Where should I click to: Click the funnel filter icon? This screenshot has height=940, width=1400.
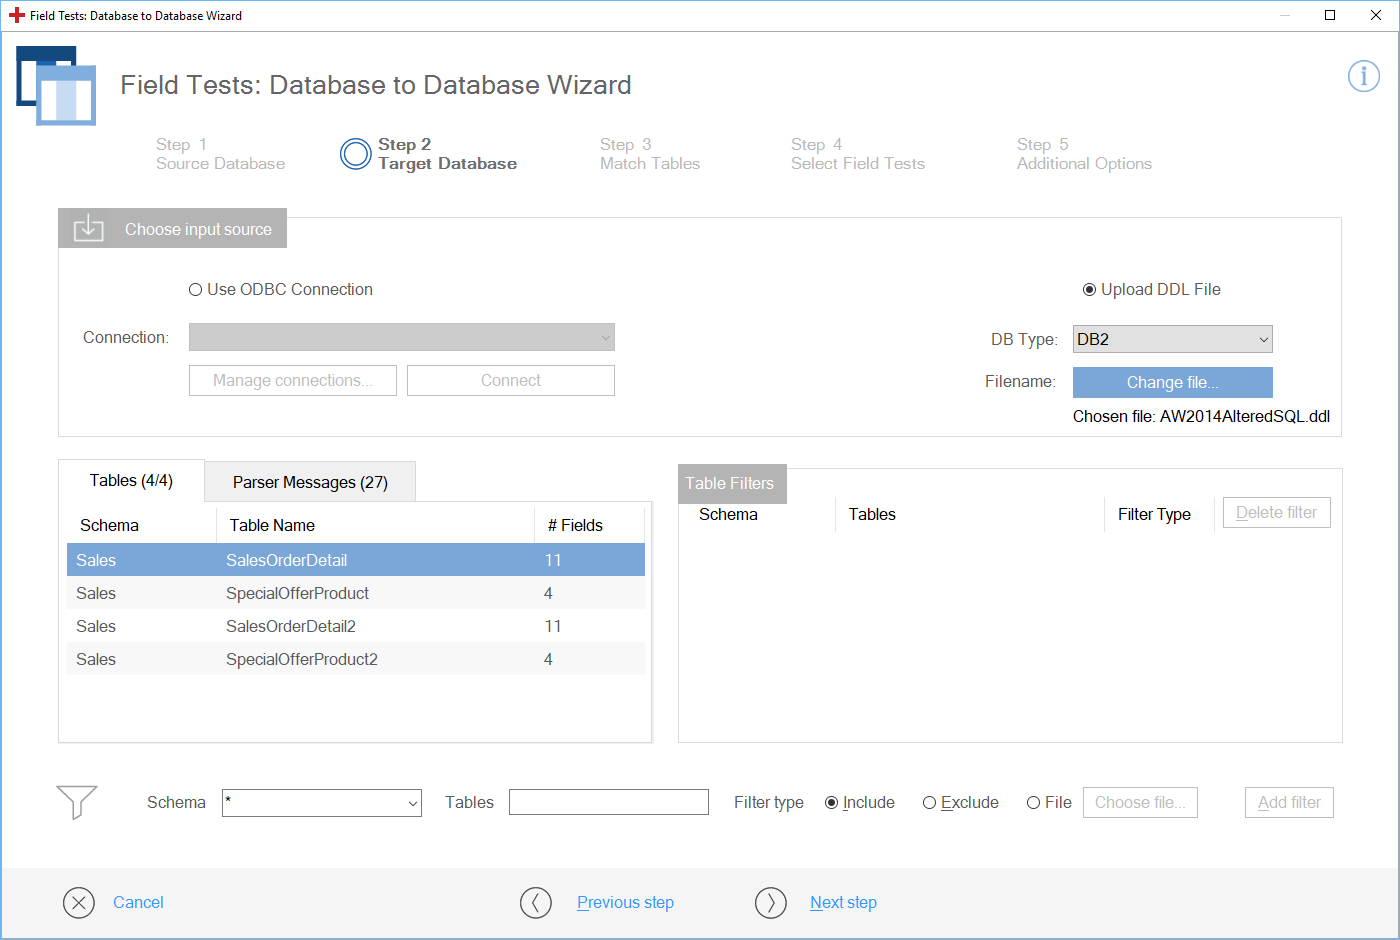[77, 802]
